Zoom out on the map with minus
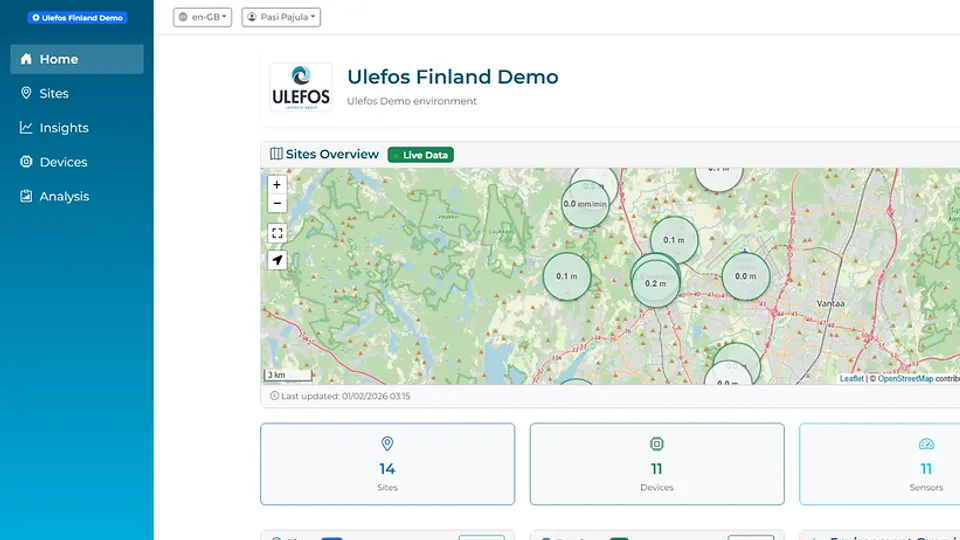Viewport: 960px width, 540px height. pyautogui.click(x=277, y=203)
